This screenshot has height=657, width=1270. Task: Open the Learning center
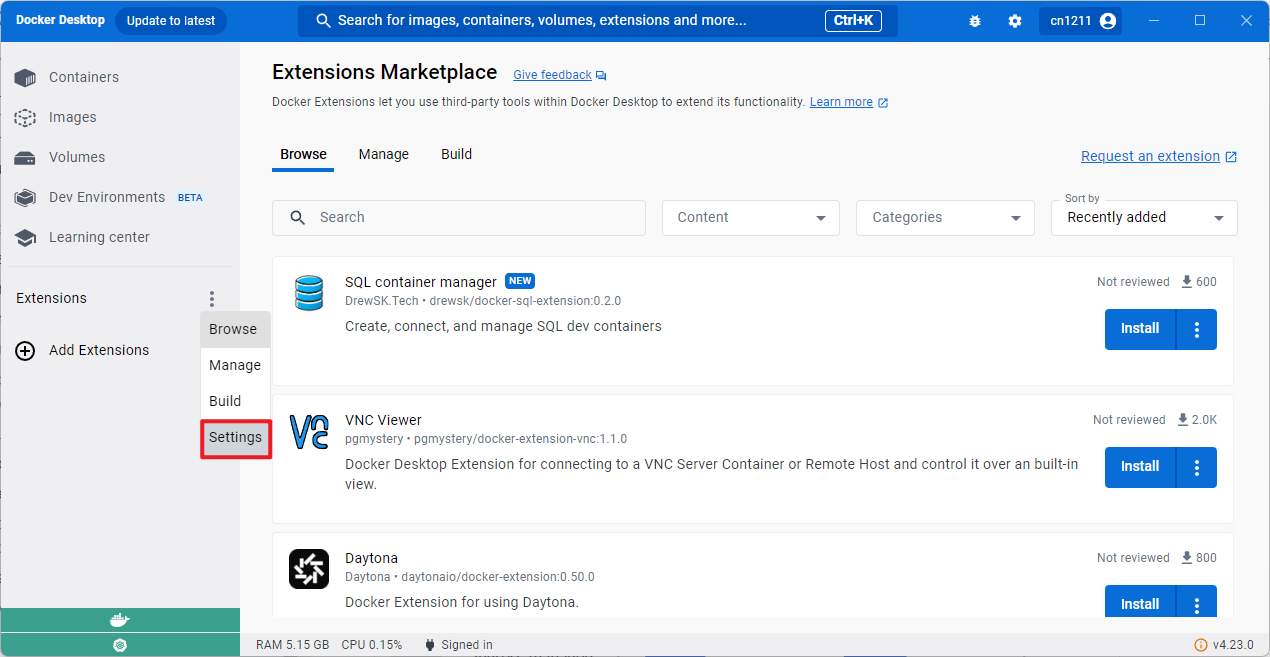[x=101, y=237]
